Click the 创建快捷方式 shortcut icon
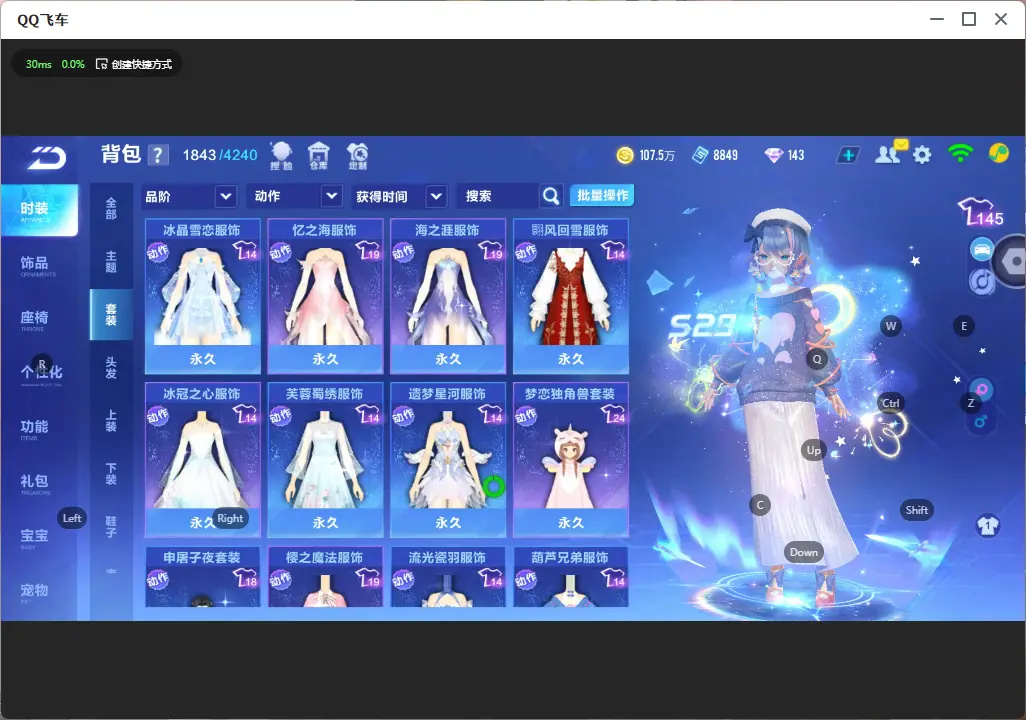The height and width of the screenshot is (720, 1026). click(x=101, y=64)
